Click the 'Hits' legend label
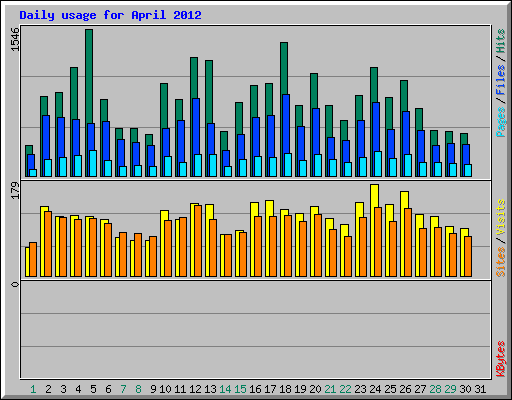 pyautogui.click(x=500, y=41)
